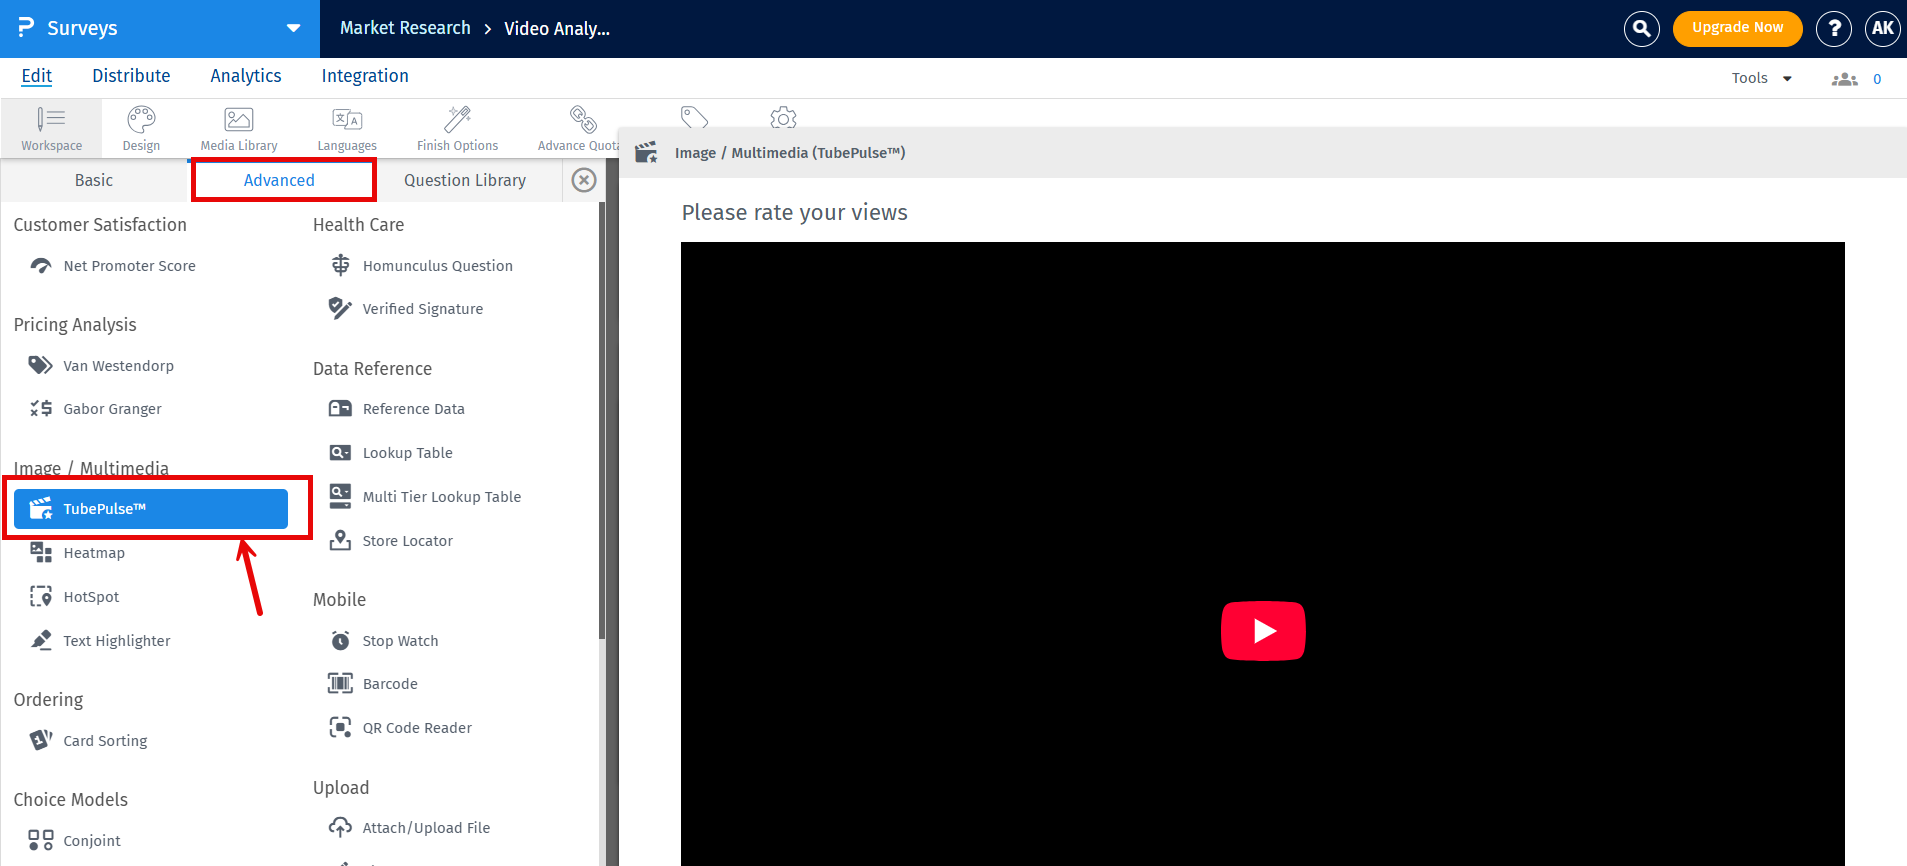Select the HotSpot question type

coord(91,597)
